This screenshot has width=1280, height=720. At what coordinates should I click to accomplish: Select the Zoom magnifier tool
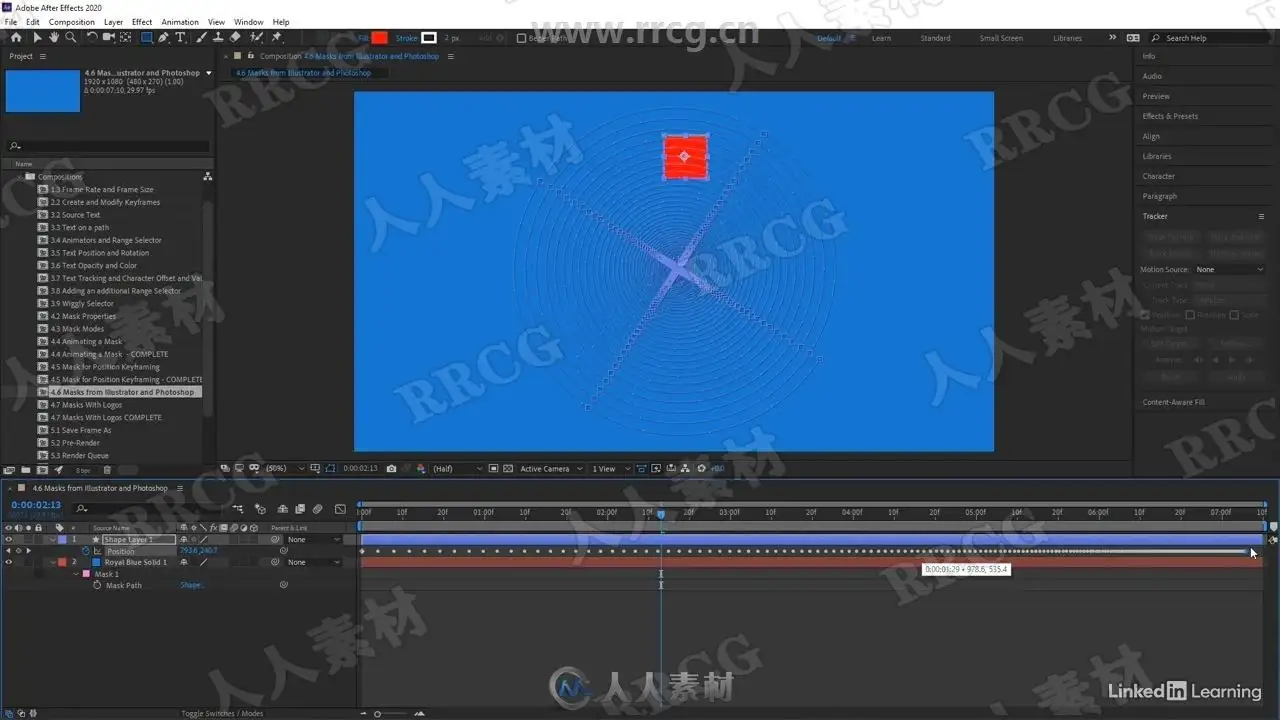pyautogui.click(x=70, y=38)
